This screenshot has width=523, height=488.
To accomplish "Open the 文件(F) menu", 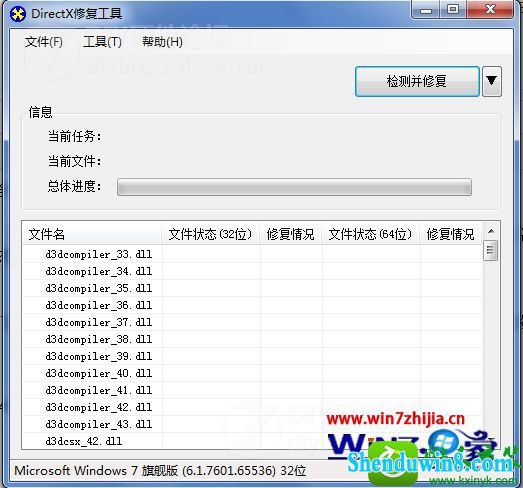I will tap(44, 42).
